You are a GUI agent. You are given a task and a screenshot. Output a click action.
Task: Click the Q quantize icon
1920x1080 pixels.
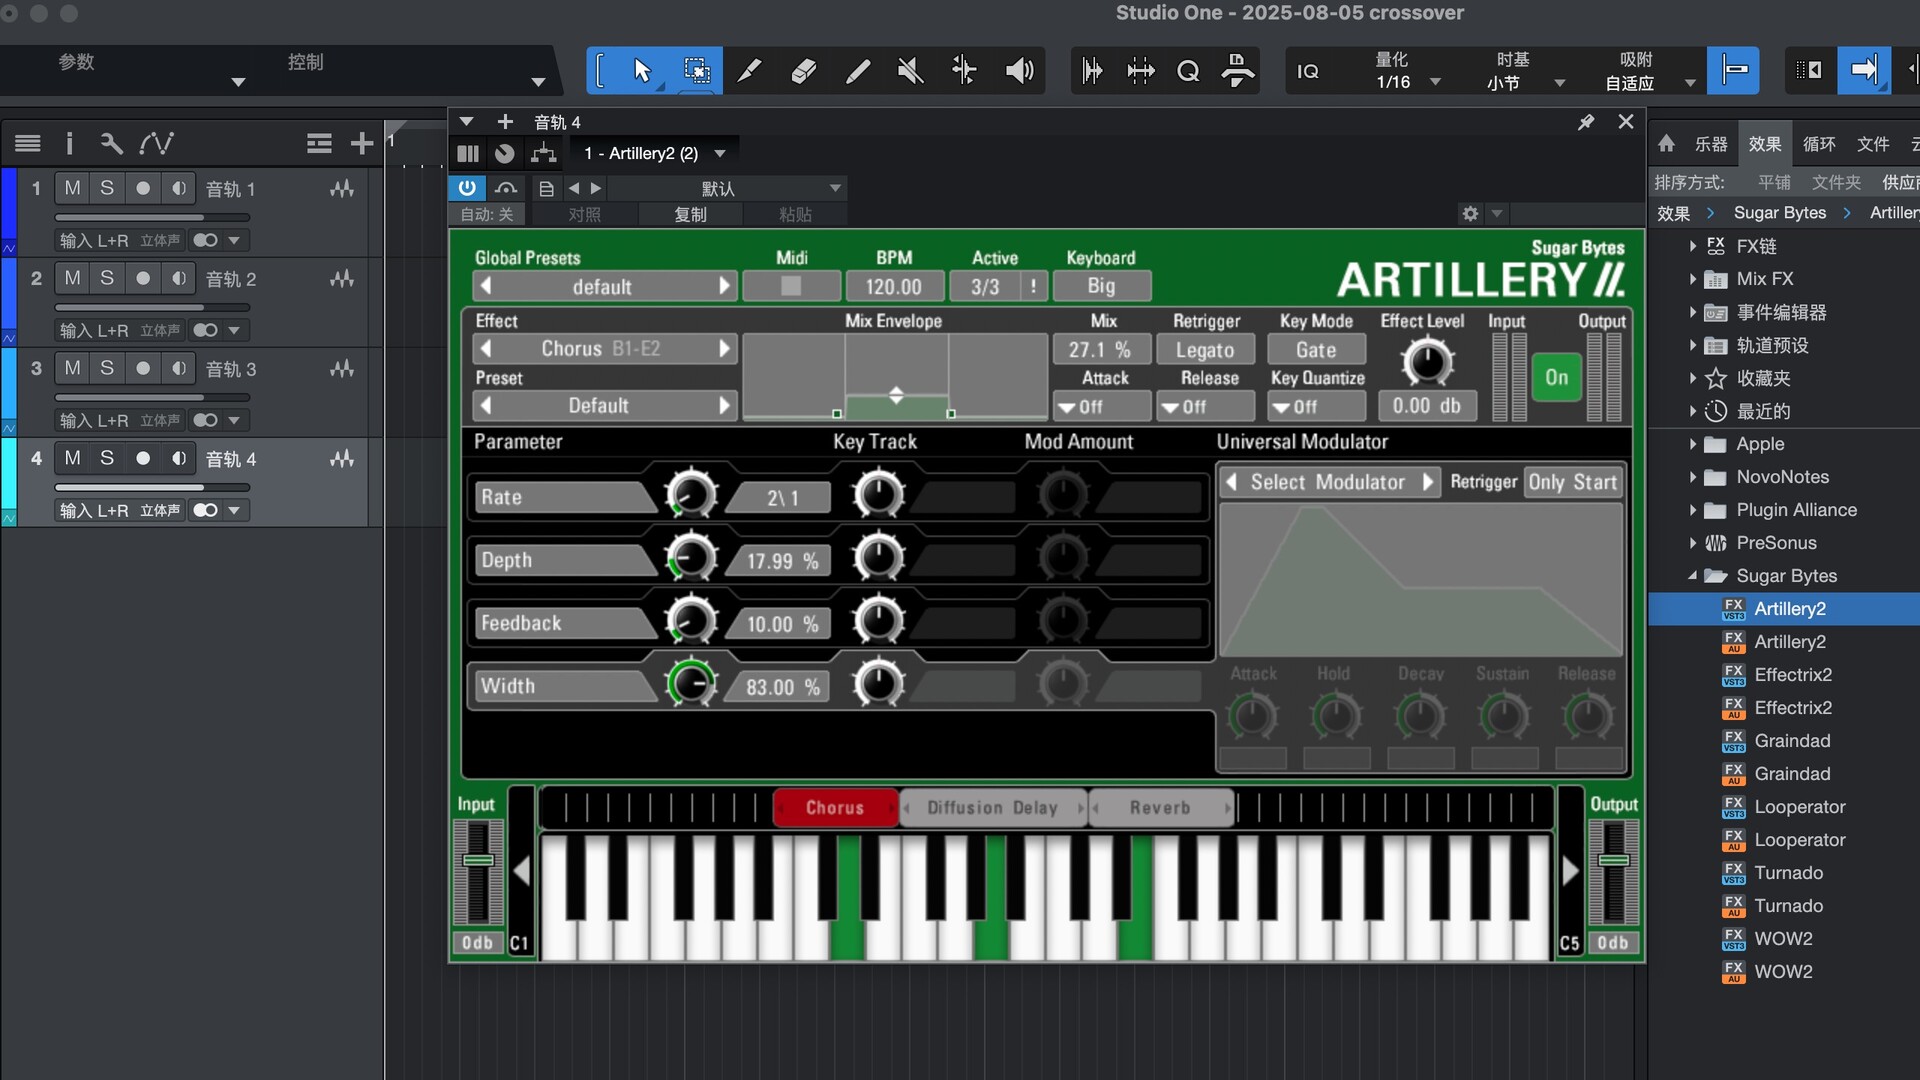[1188, 71]
